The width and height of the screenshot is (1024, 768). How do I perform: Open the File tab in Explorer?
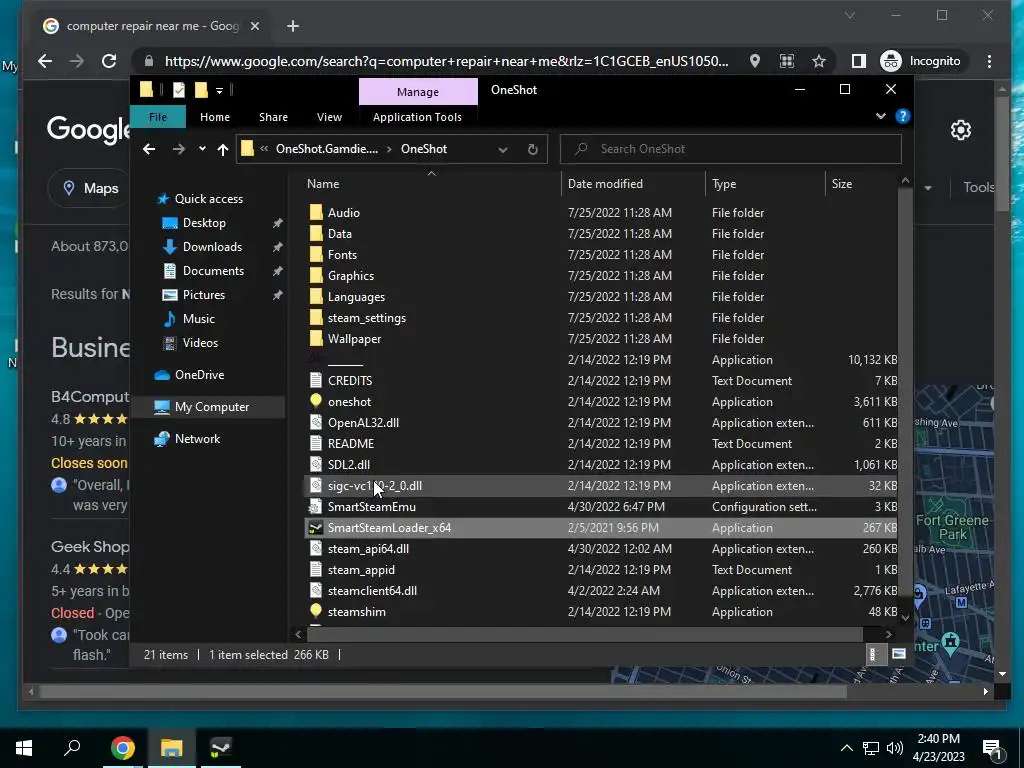pyautogui.click(x=158, y=117)
